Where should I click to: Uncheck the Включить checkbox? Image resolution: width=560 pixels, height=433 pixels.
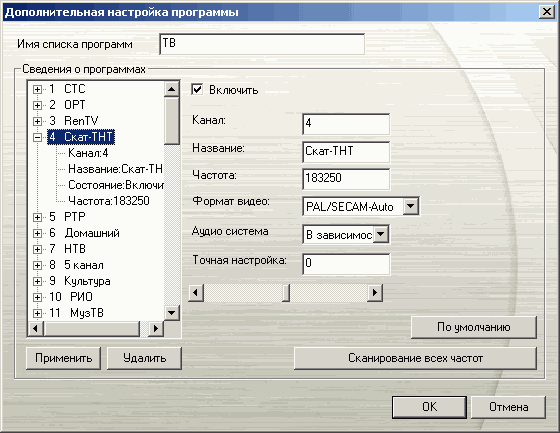click(197, 89)
